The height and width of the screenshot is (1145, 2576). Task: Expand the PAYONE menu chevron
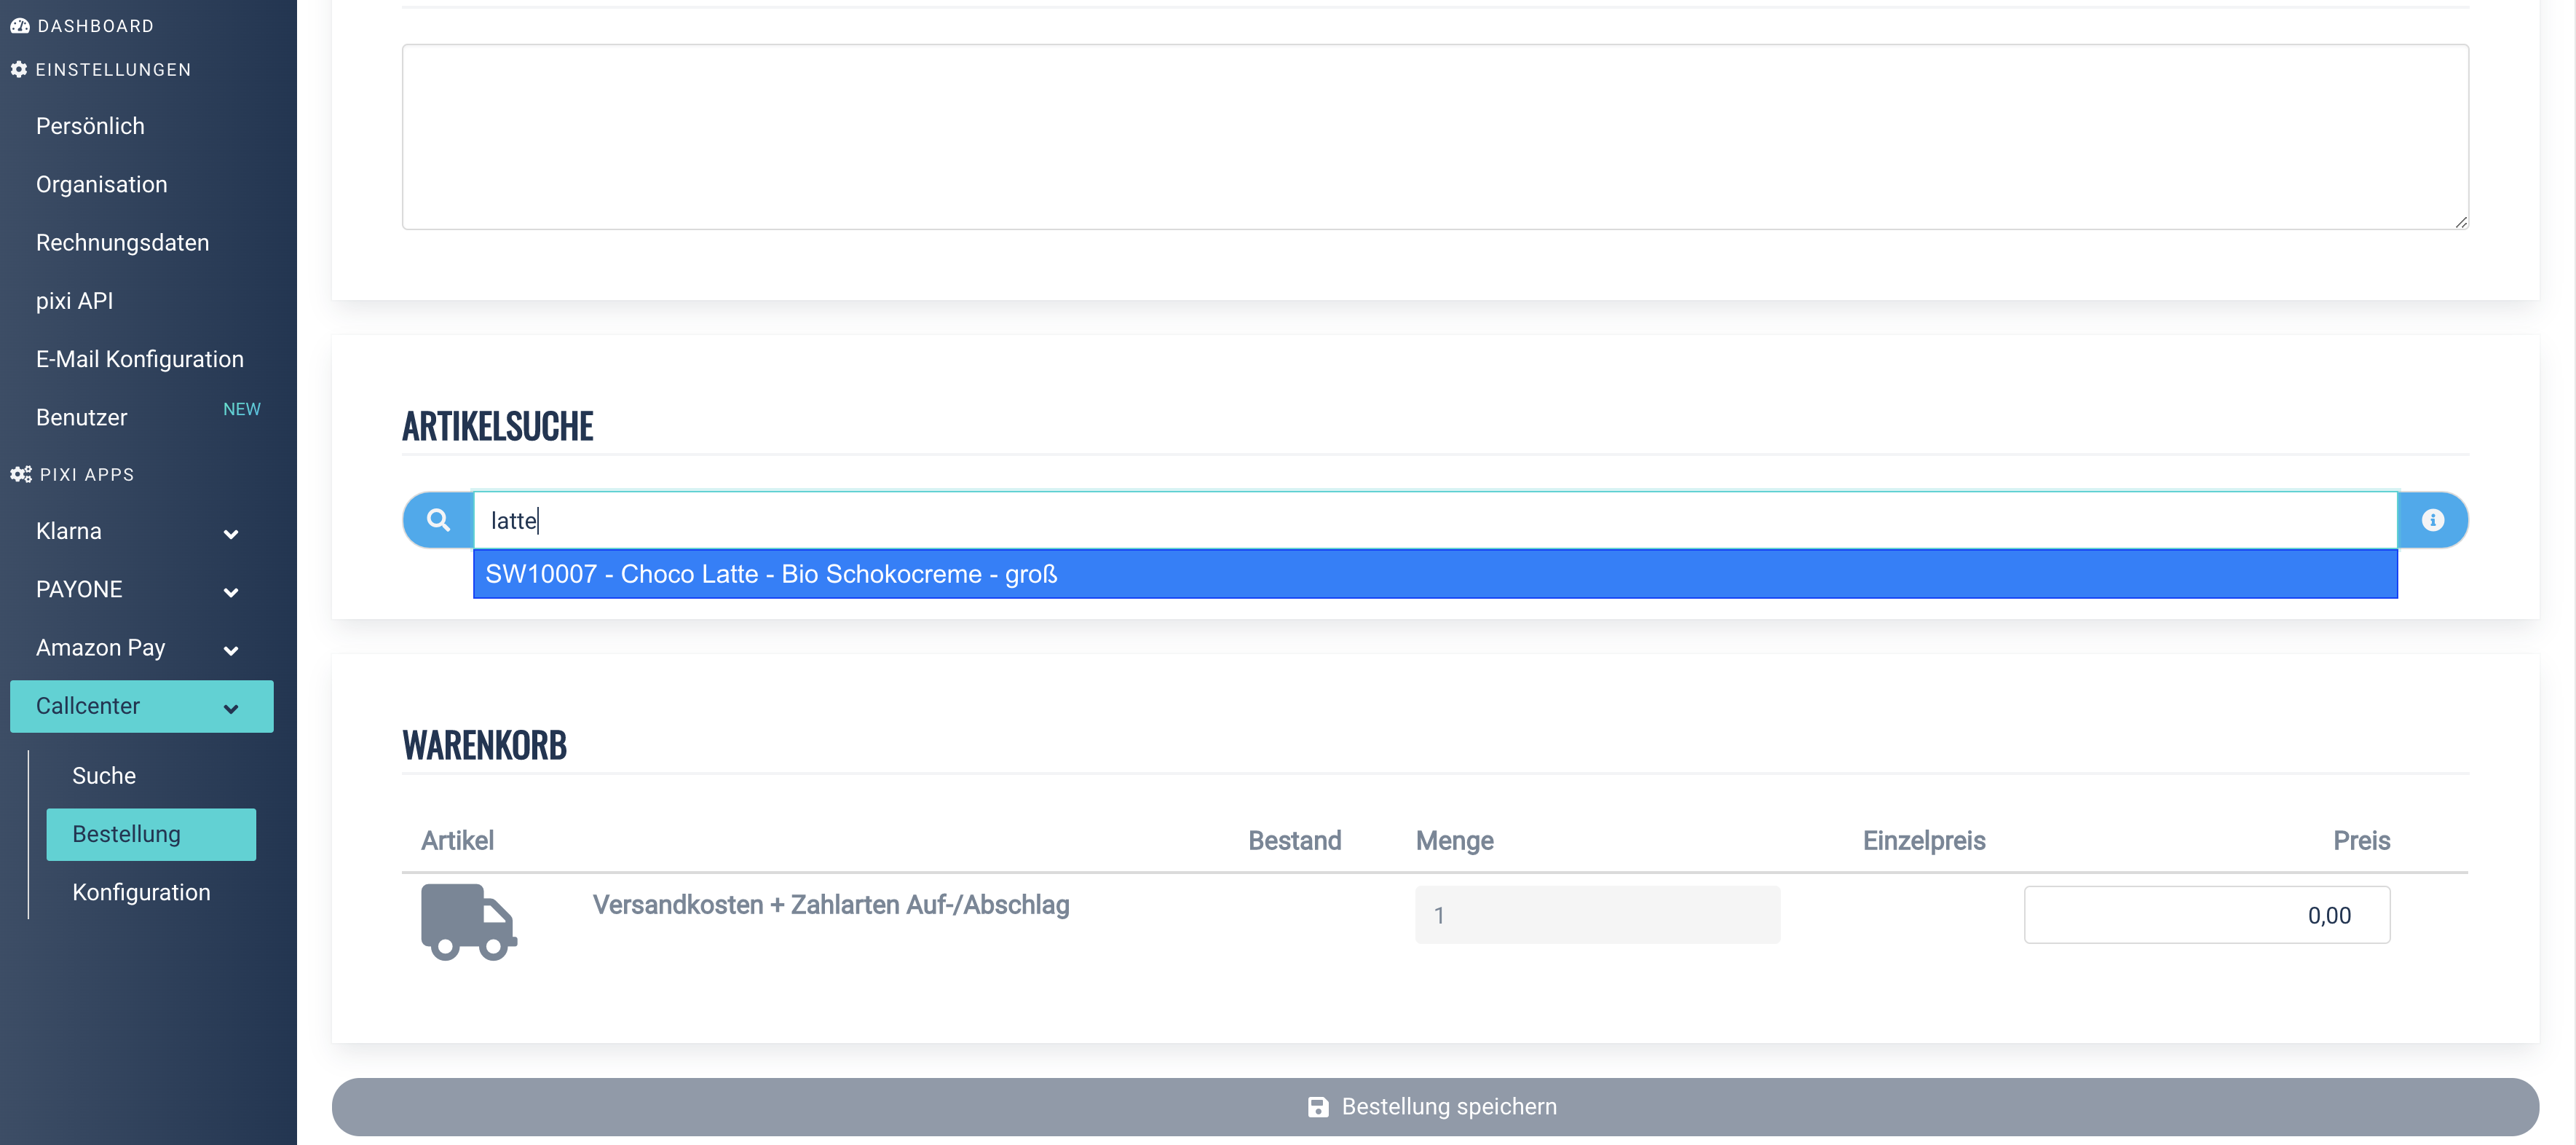coord(231,592)
